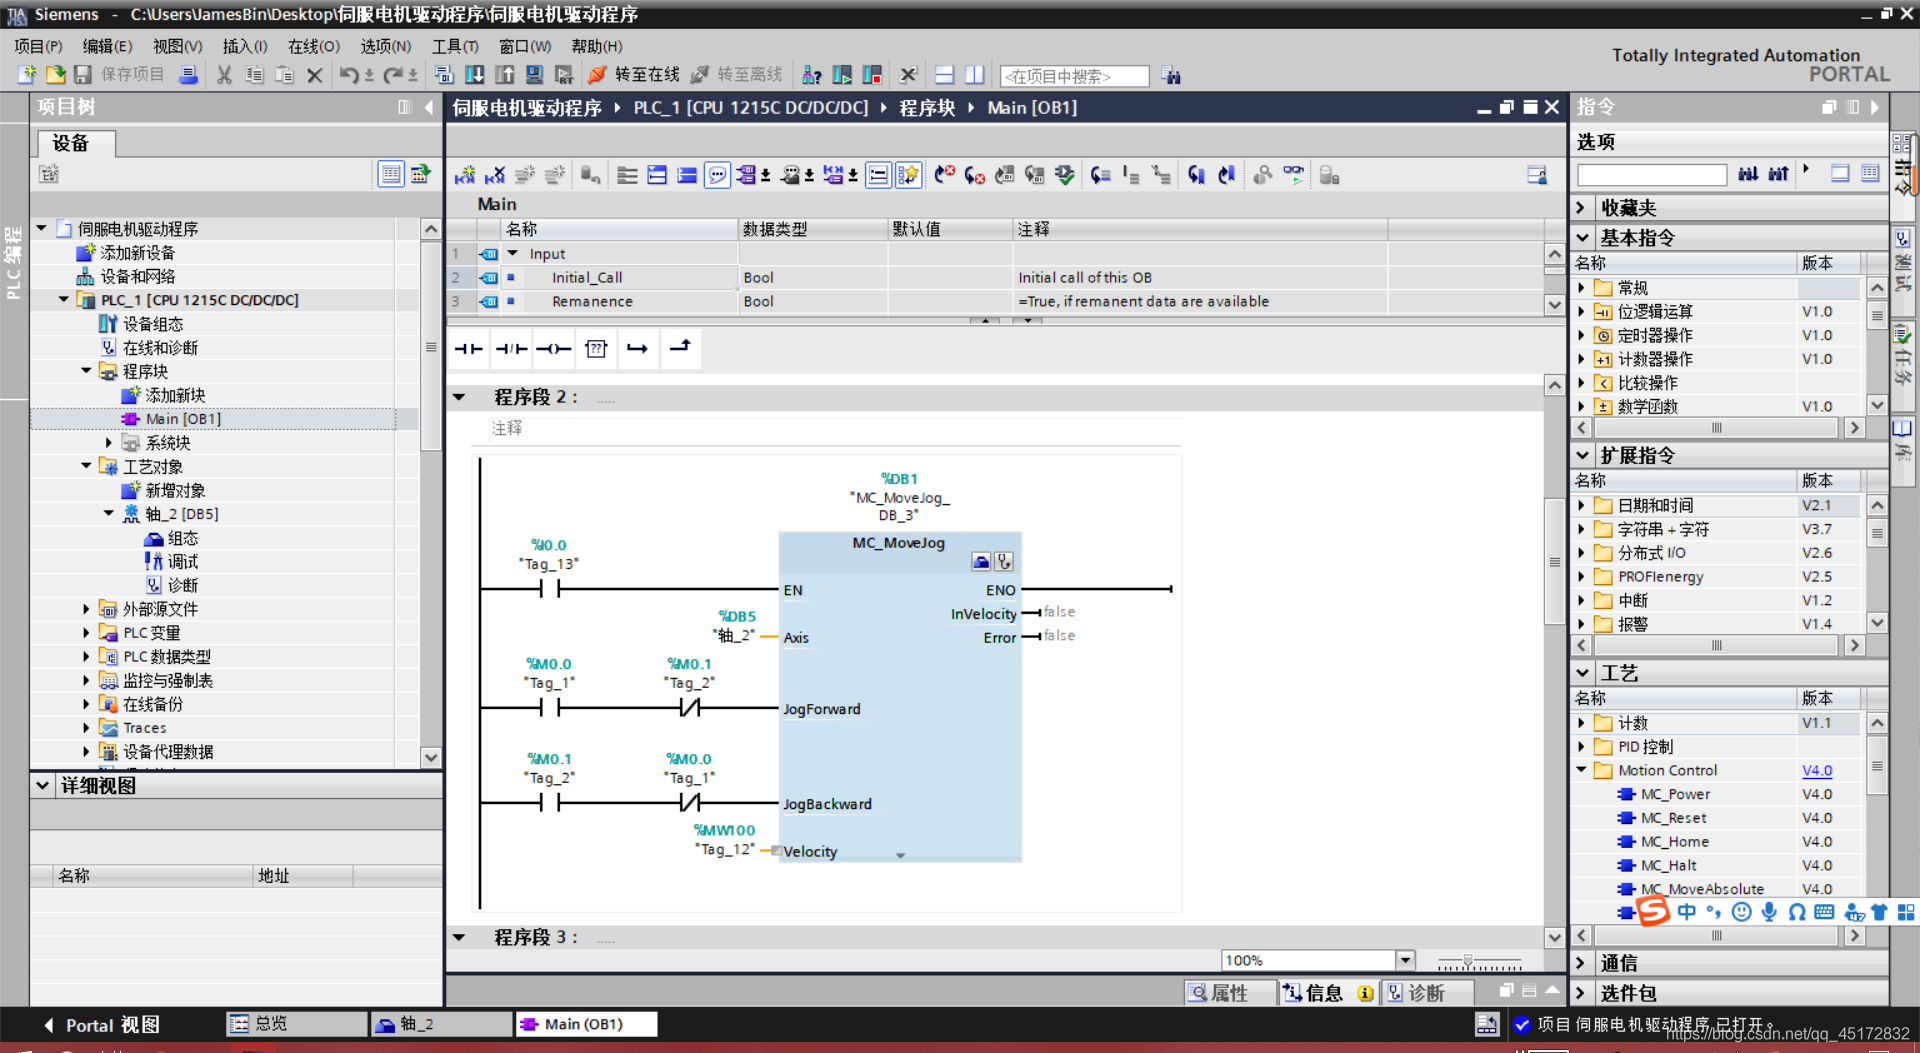Switch to Portal 视图

coord(102,1025)
